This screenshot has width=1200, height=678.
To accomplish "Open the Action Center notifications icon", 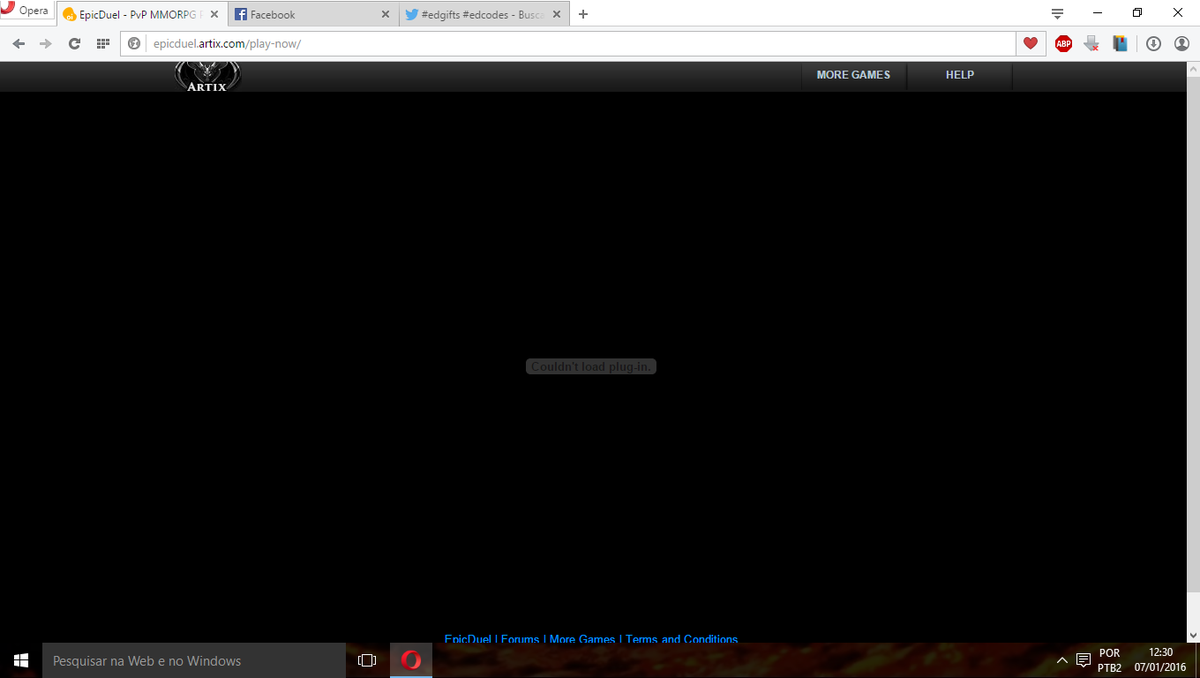I will tap(1082, 660).
